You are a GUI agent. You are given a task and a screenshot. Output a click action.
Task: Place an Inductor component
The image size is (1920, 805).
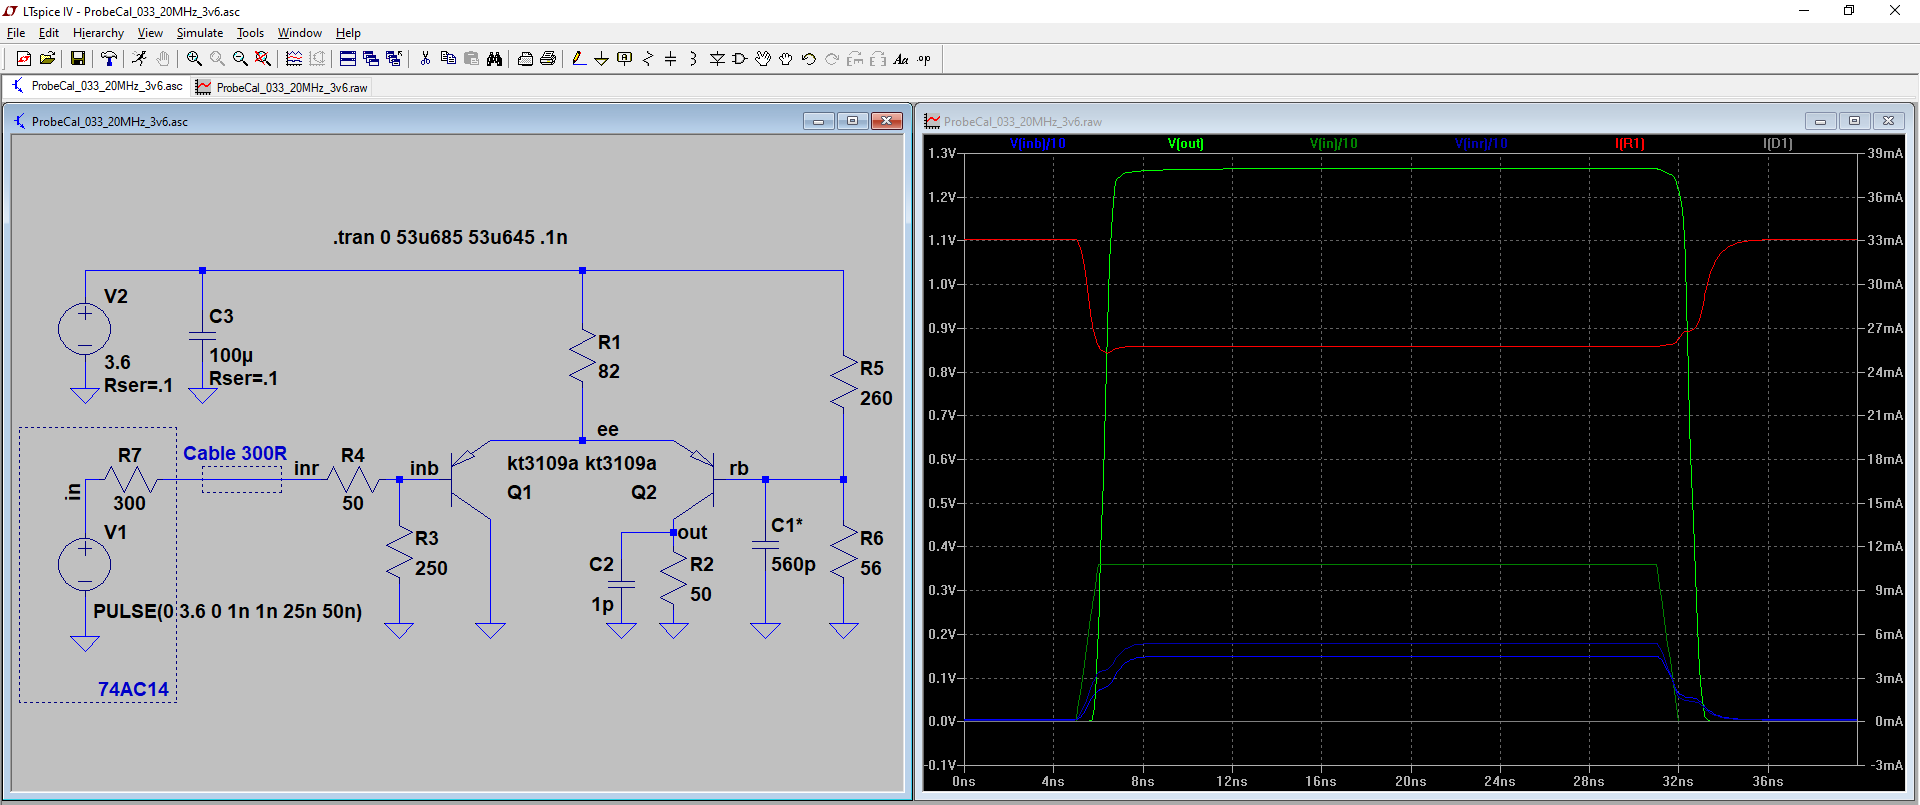694,59
